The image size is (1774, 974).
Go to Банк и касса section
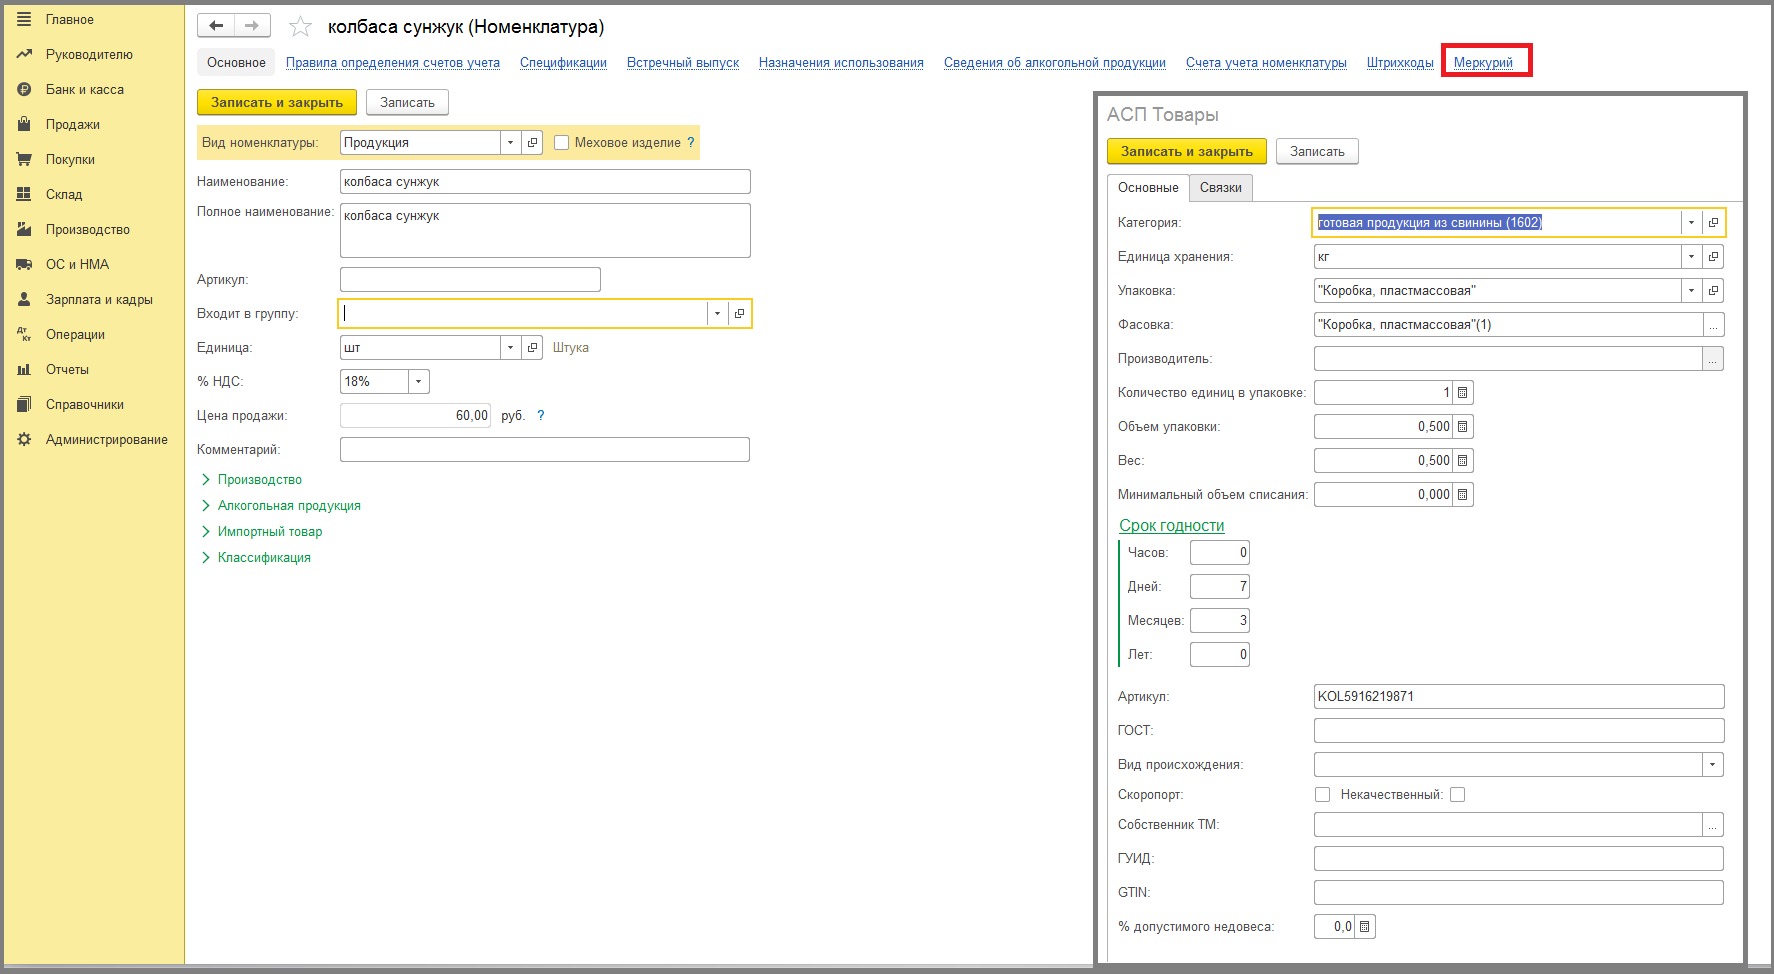[x=85, y=89]
